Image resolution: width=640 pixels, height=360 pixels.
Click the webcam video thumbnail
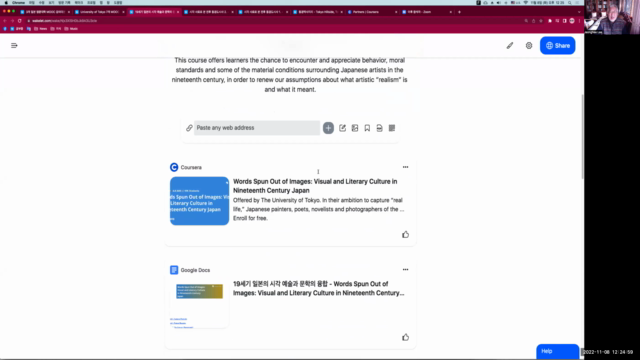(x=612, y=17)
